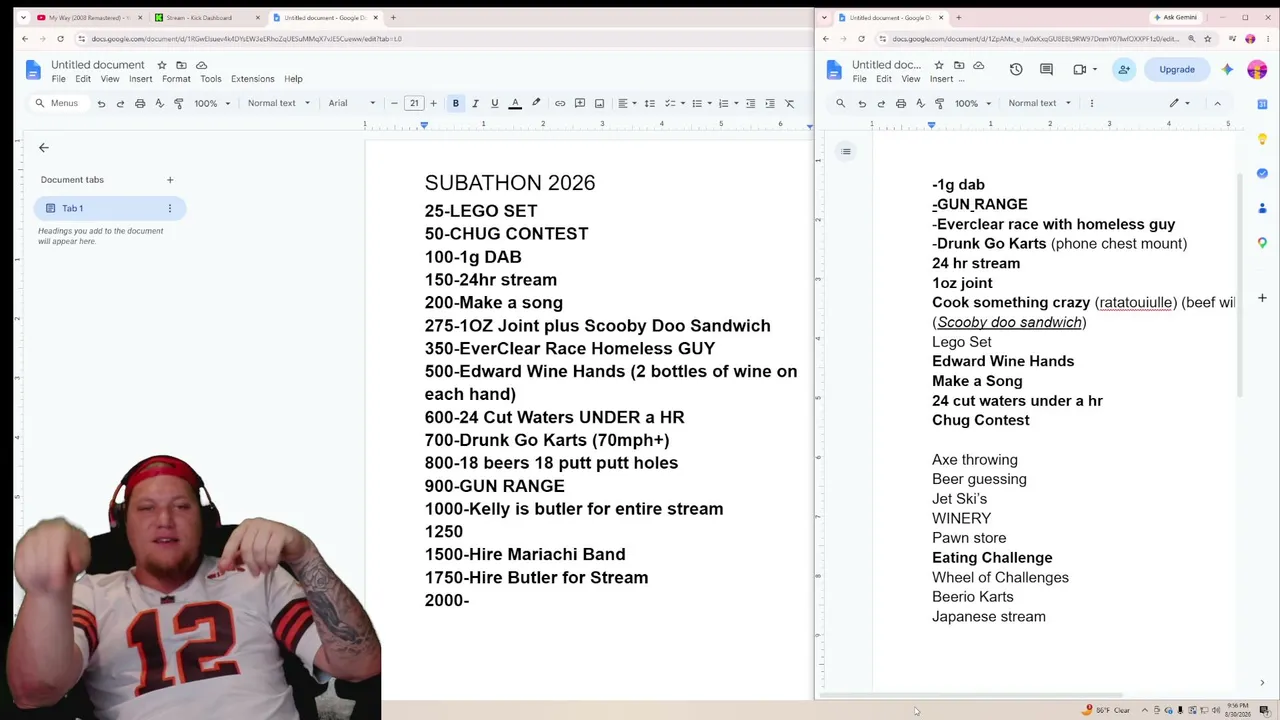This screenshot has height=720, width=1280.
Task: Toggle Italic formatting in left document
Action: point(475,103)
